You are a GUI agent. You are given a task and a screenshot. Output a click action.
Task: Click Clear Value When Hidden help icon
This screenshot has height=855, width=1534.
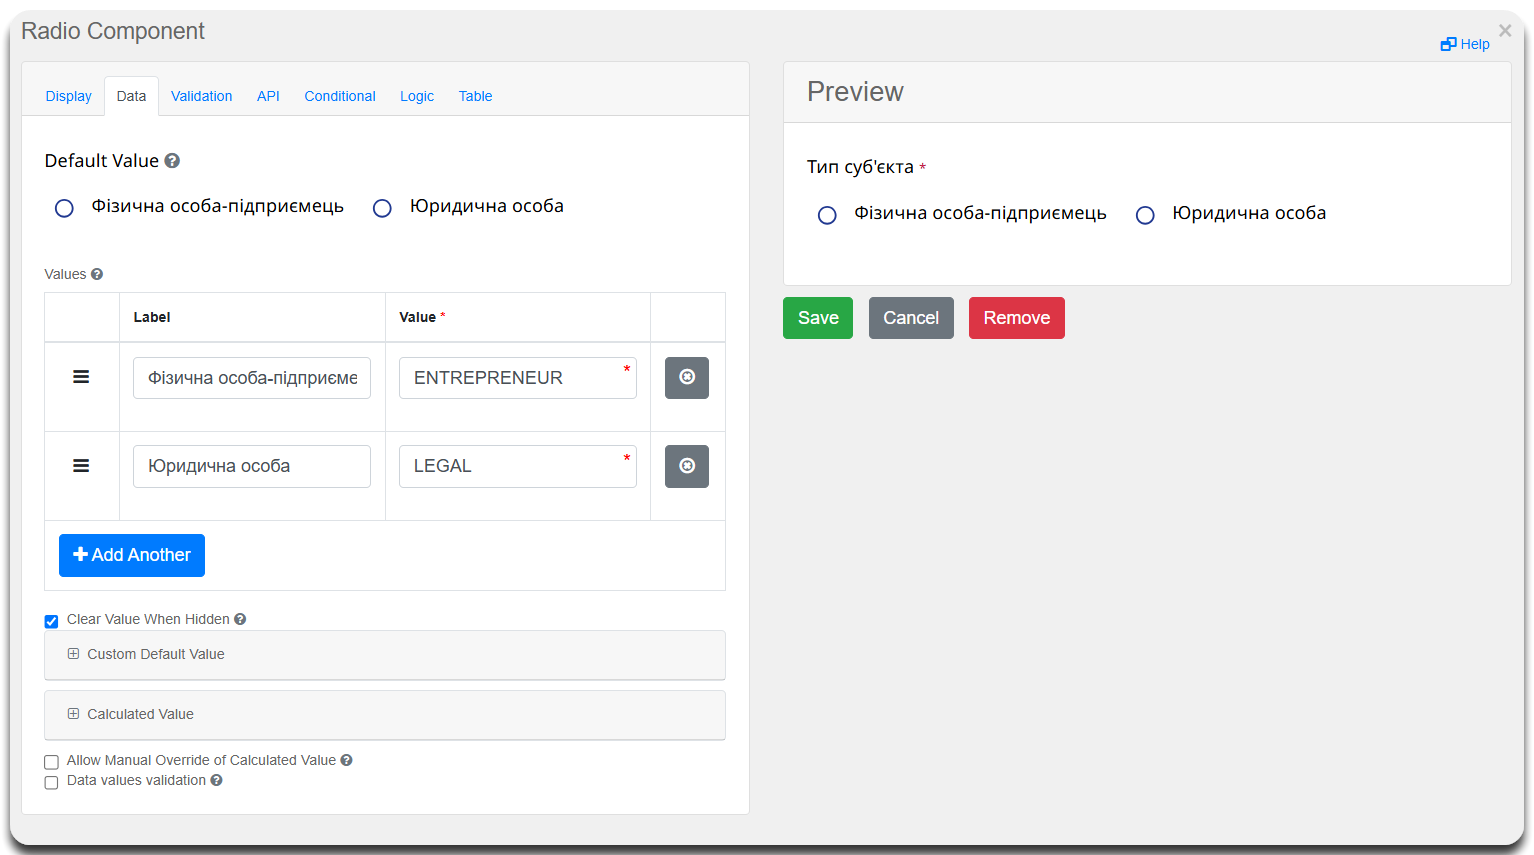240,619
